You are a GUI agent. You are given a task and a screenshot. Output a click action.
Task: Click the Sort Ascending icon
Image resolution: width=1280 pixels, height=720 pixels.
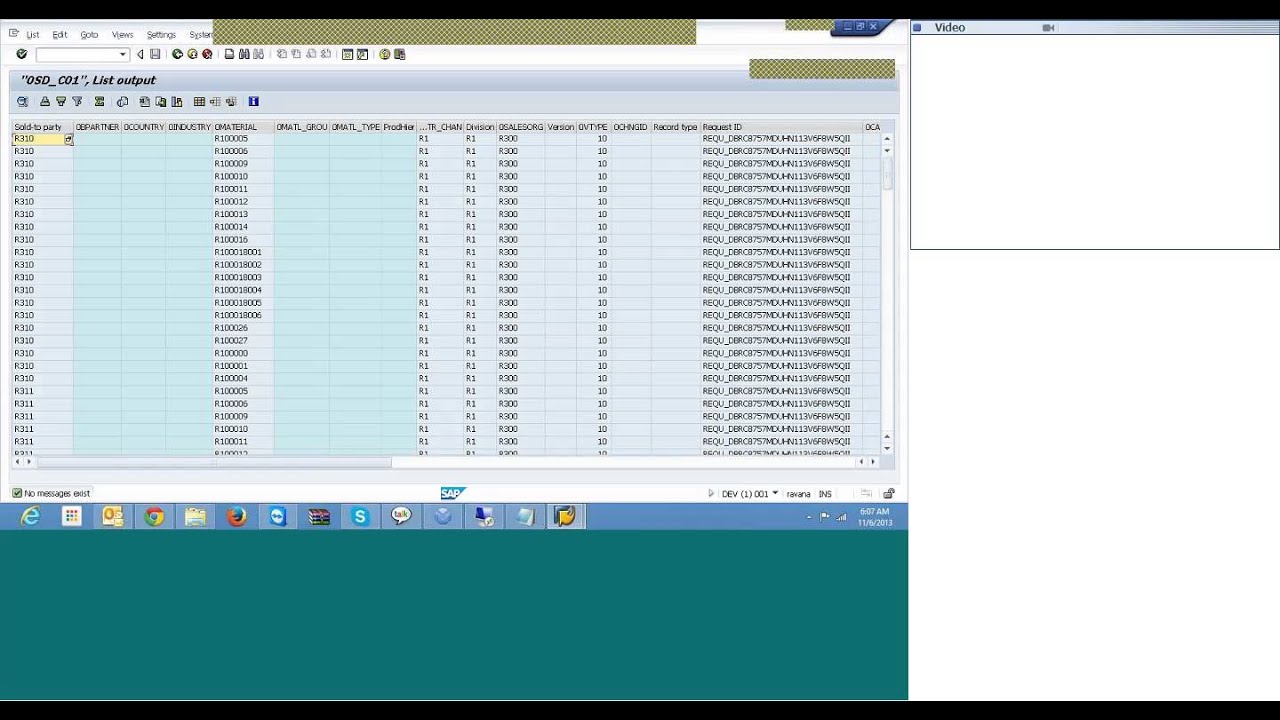click(x=45, y=101)
